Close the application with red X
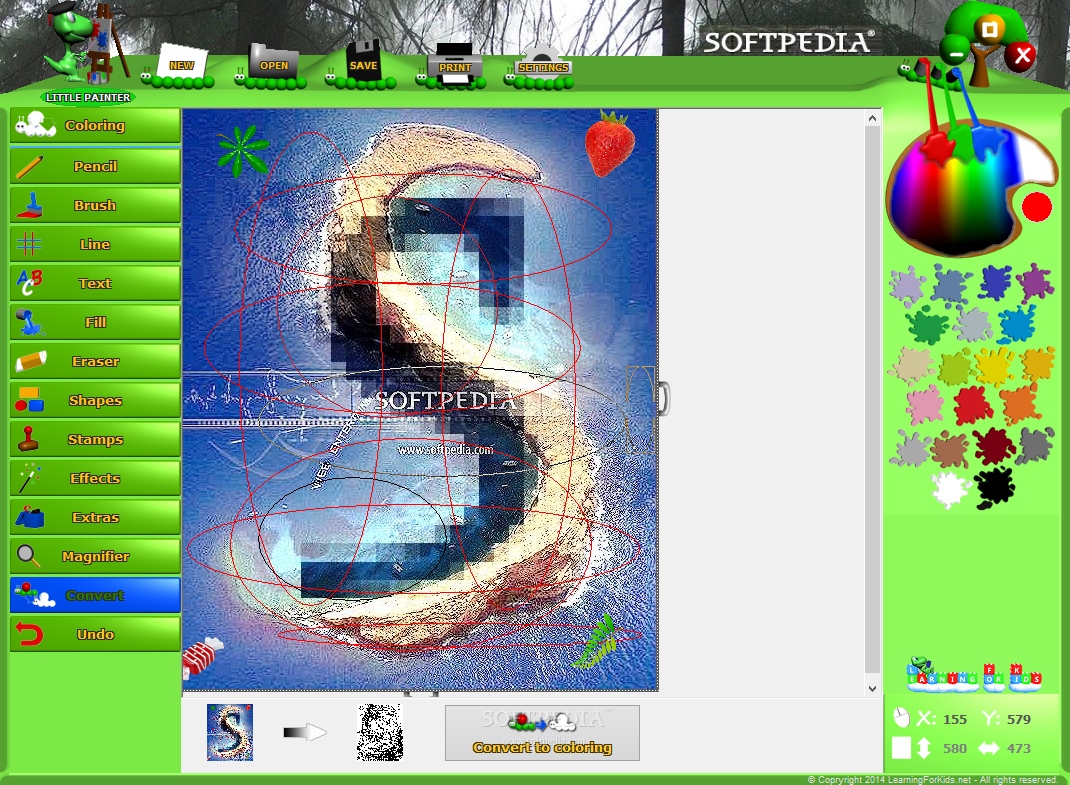1070x785 pixels. pos(1022,55)
